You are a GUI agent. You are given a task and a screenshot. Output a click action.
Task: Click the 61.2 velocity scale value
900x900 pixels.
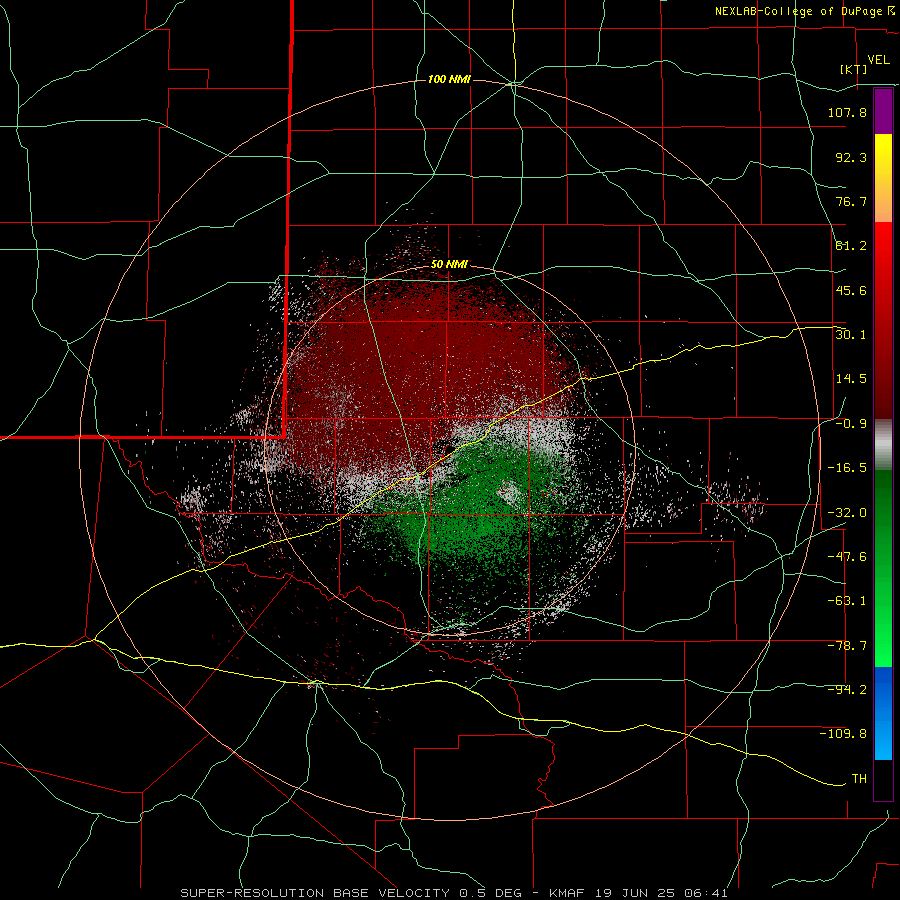pyautogui.click(x=851, y=246)
